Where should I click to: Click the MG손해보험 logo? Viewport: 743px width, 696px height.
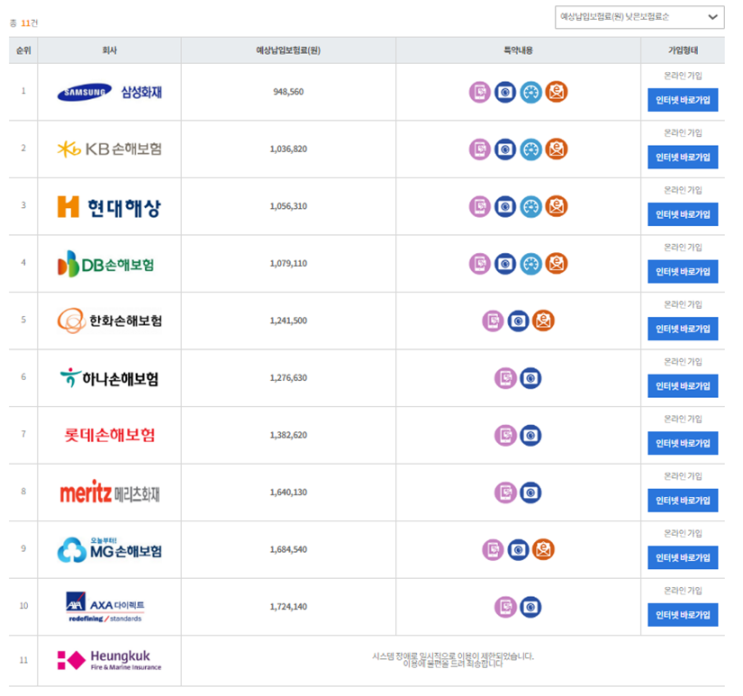pyautogui.click(x=109, y=550)
